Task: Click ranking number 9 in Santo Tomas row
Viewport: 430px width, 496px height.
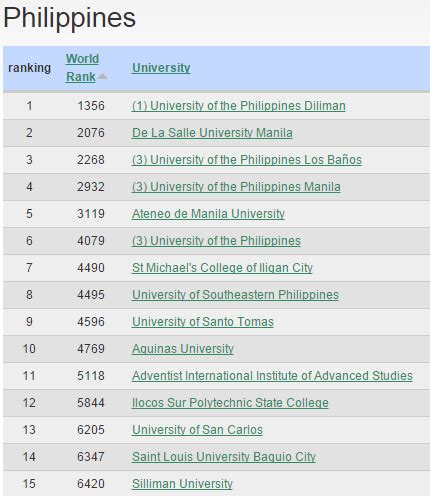Action: pos(29,322)
